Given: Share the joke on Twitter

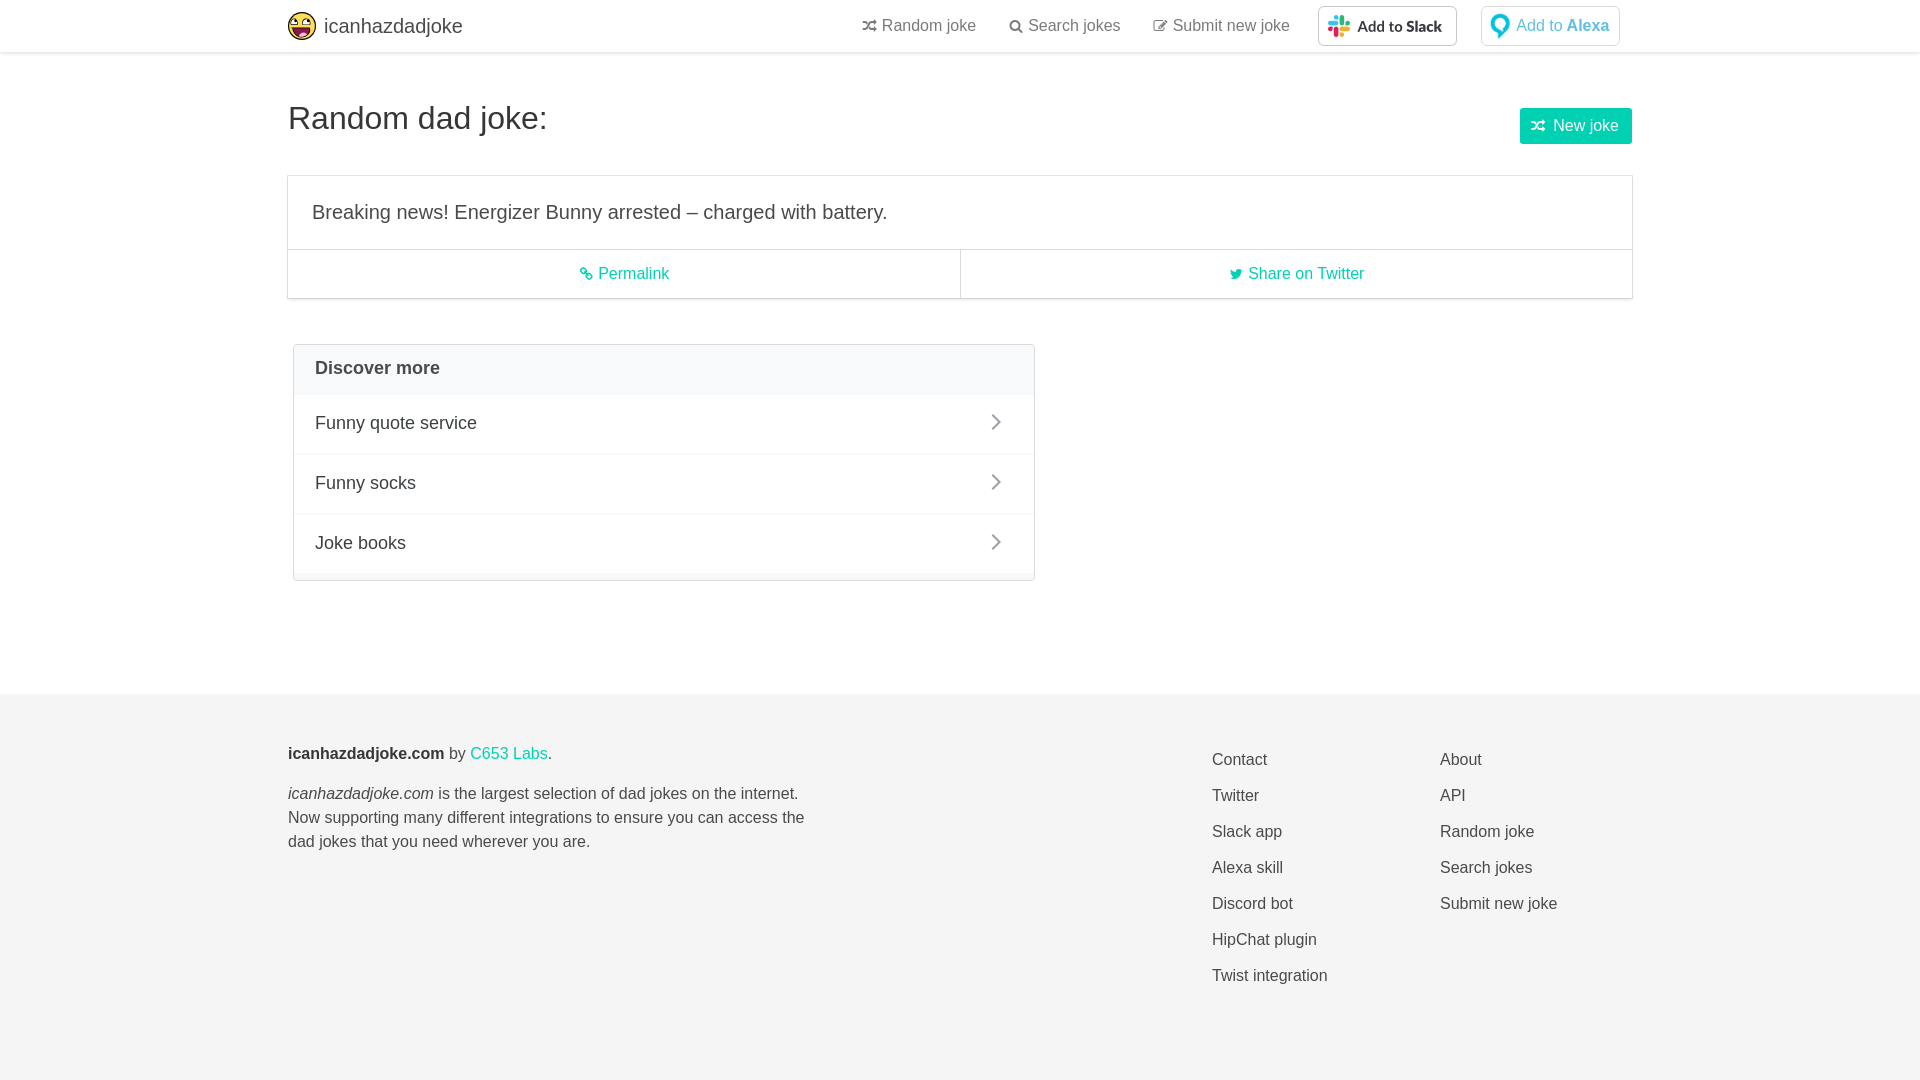Looking at the screenshot, I should coord(1297,274).
